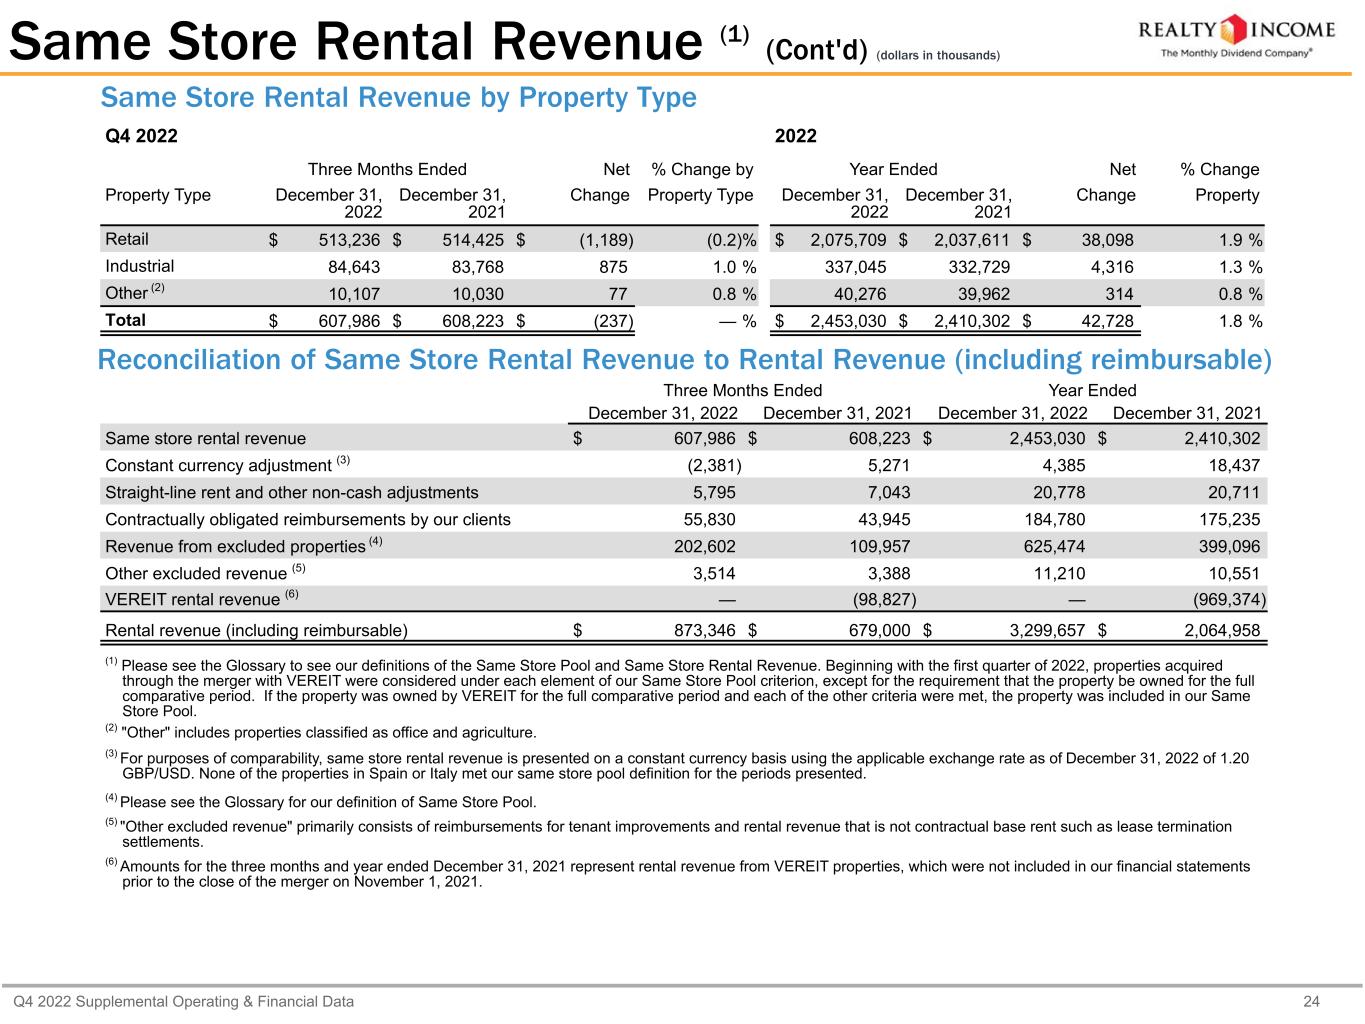This screenshot has width=1365, height=1024.
Task: Click the Reconciliation of Same Store Rental Revenue heading
Action: (x=684, y=360)
